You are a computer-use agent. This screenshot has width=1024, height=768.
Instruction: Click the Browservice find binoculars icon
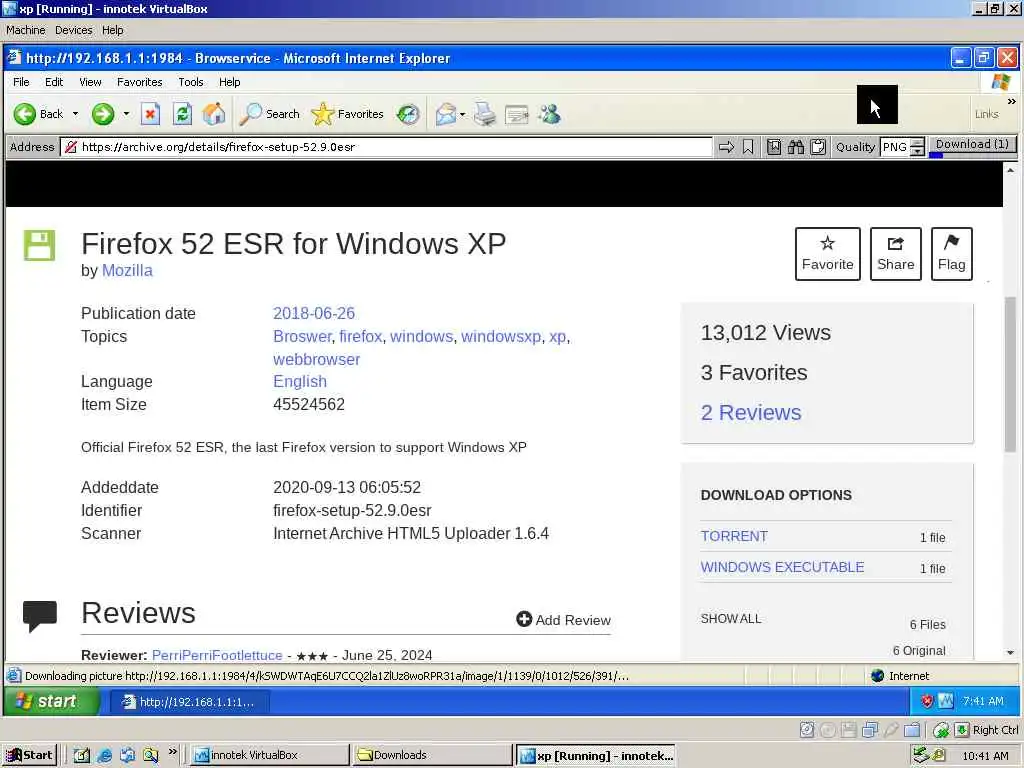pos(795,147)
